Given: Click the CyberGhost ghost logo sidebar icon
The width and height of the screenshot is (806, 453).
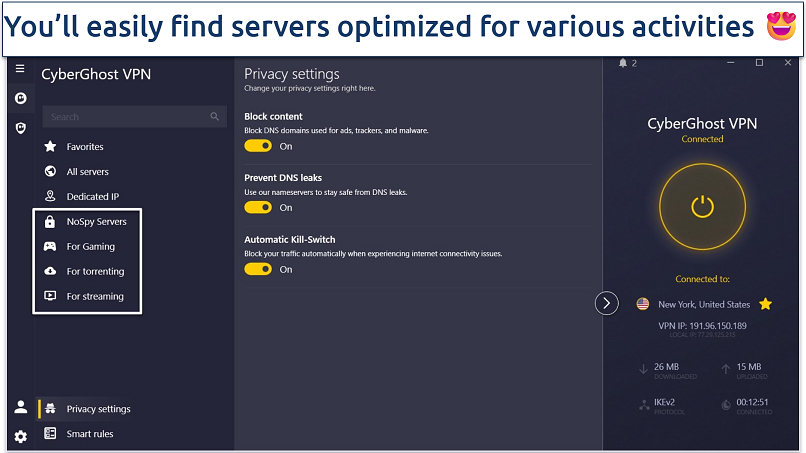Looking at the screenshot, I should 21,98.
